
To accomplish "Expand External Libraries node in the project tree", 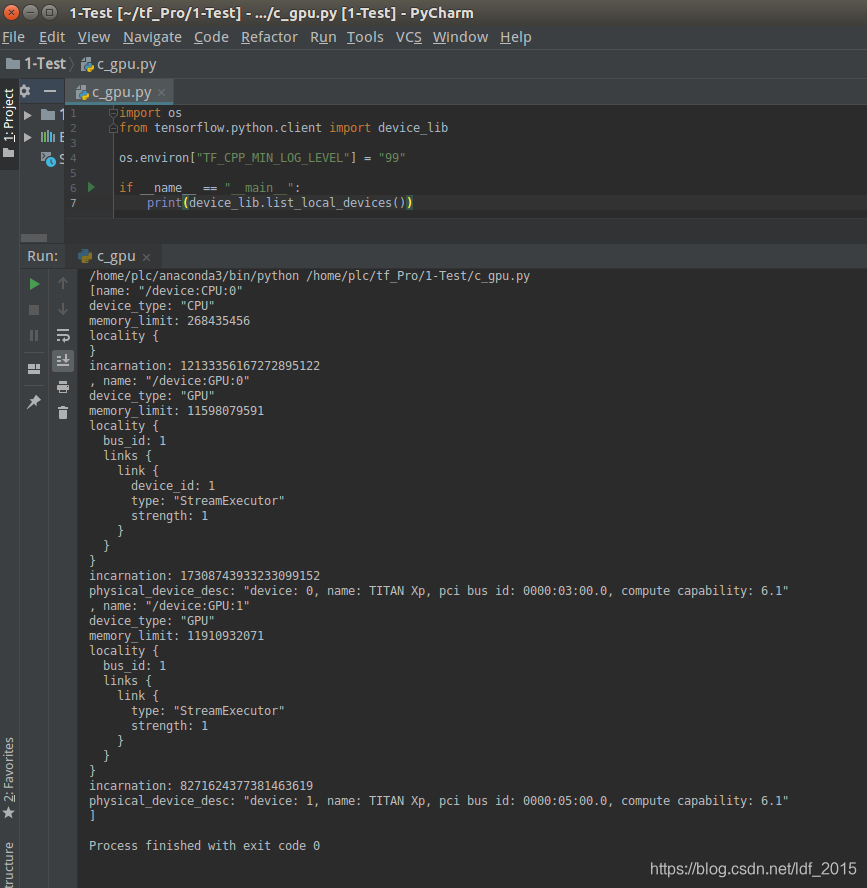I will [x=27, y=137].
